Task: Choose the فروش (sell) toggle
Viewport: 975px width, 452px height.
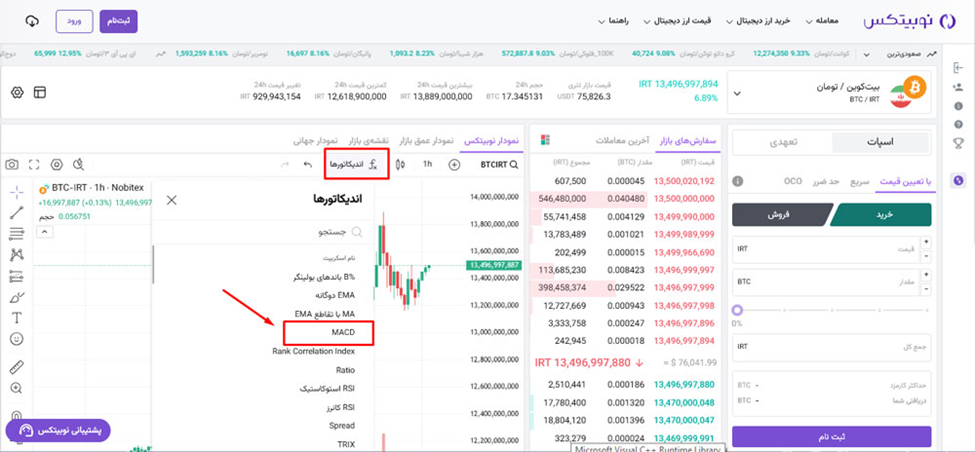Action: [780, 214]
